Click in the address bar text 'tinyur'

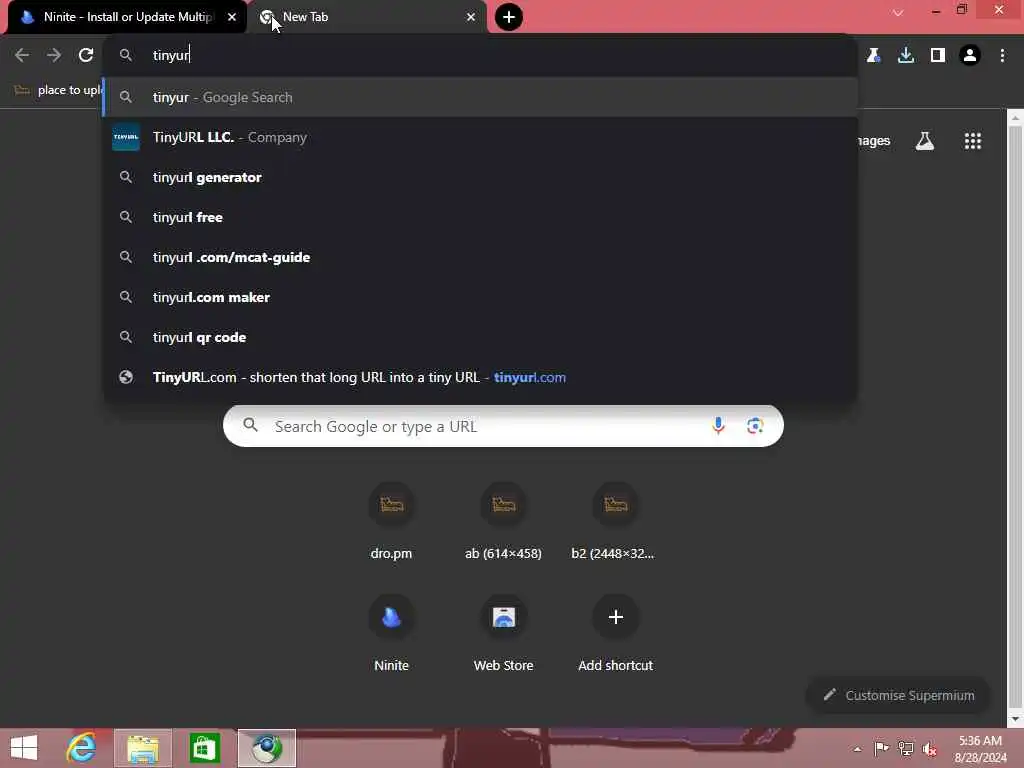(x=171, y=56)
